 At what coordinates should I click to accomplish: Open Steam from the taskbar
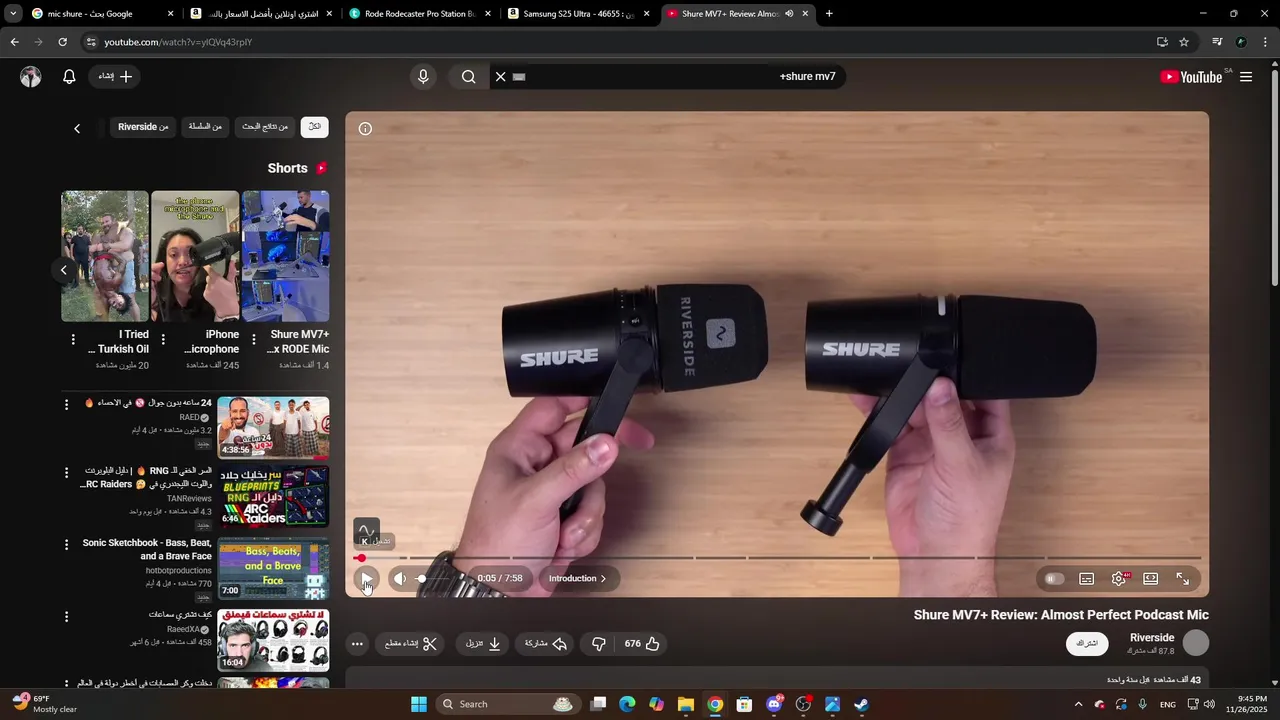(861, 704)
